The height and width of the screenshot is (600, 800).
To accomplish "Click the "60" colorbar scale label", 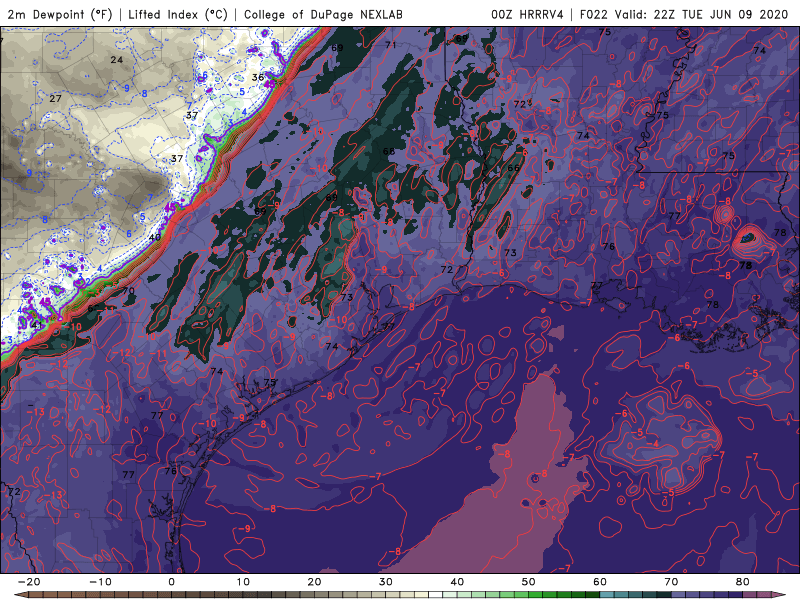I will (x=600, y=582).
